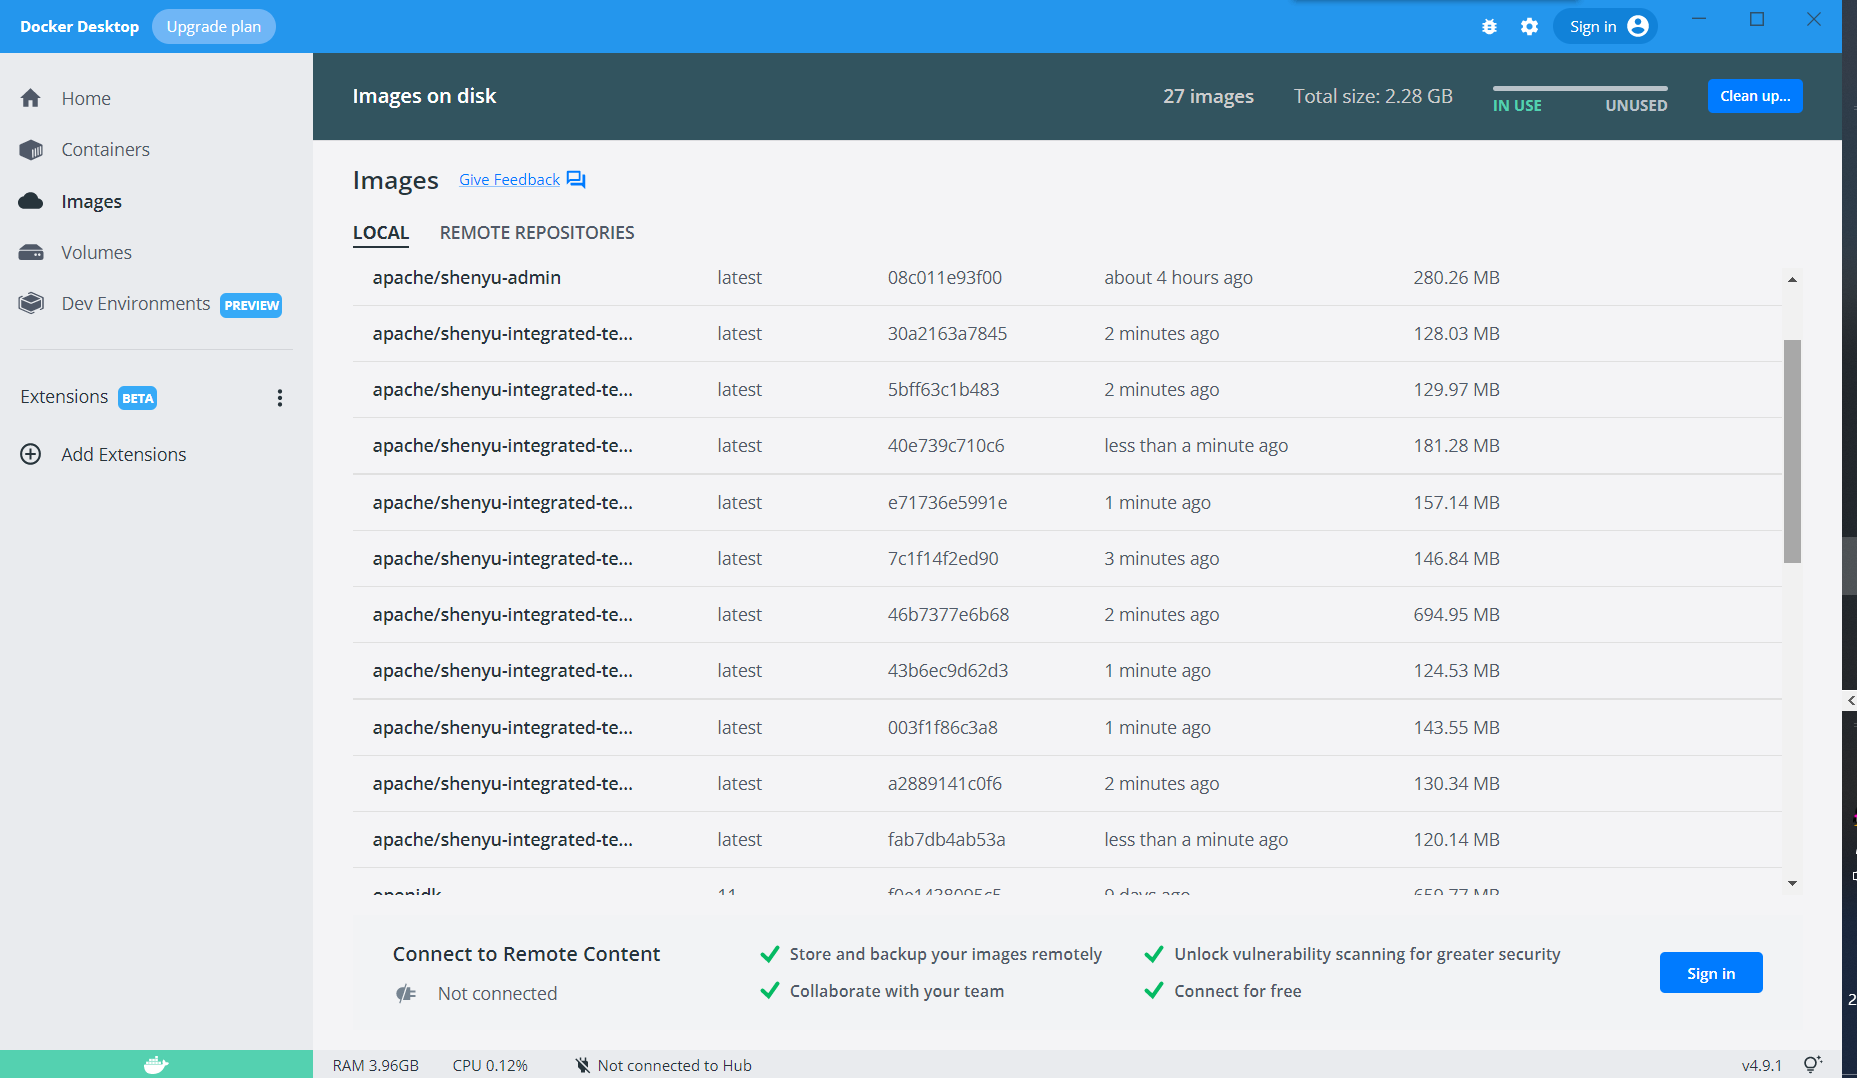Open the Extensions three-dot menu
Image resolution: width=1857 pixels, height=1078 pixels.
(x=280, y=398)
